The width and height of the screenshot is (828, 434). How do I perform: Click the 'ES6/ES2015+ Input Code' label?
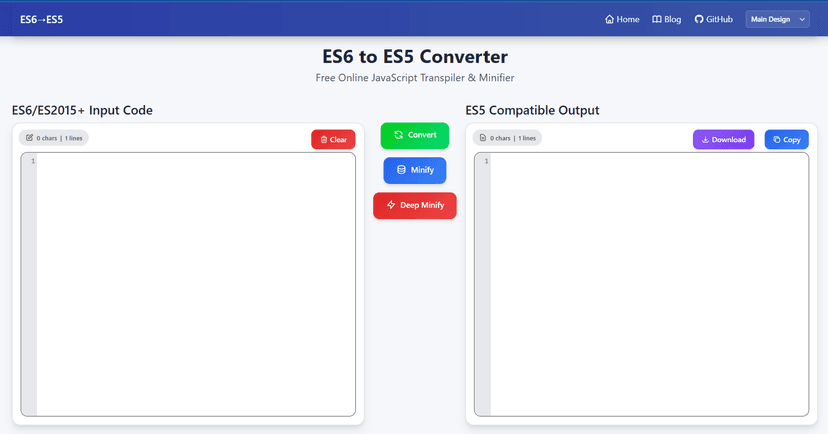click(x=82, y=110)
